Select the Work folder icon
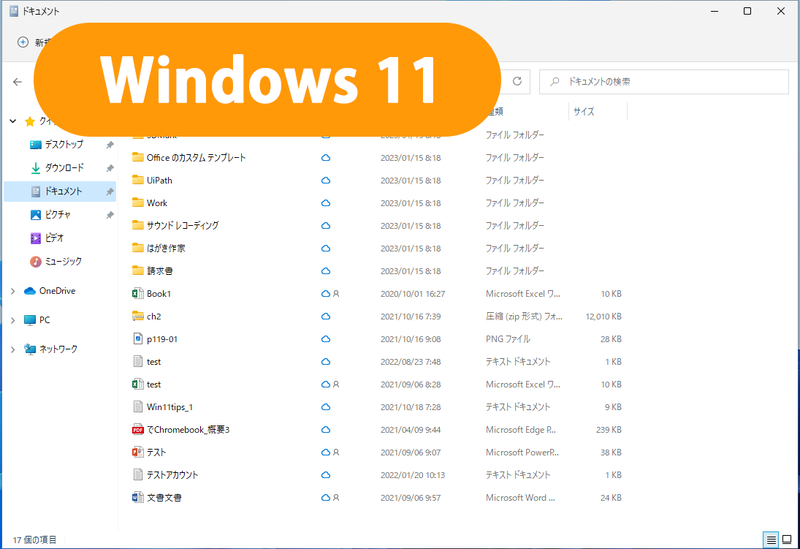Image resolution: width=800 pixels, height=549 pixels. pos(138,203)
